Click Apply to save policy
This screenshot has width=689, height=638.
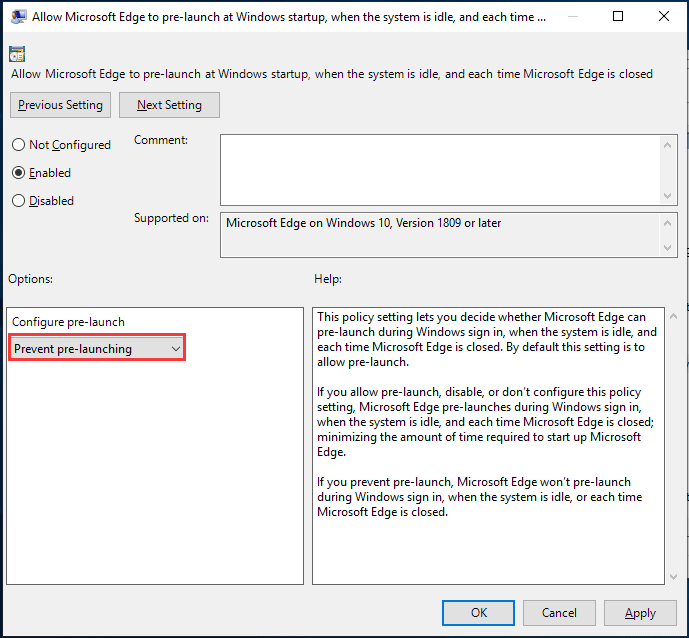click(x=640, y=613)
